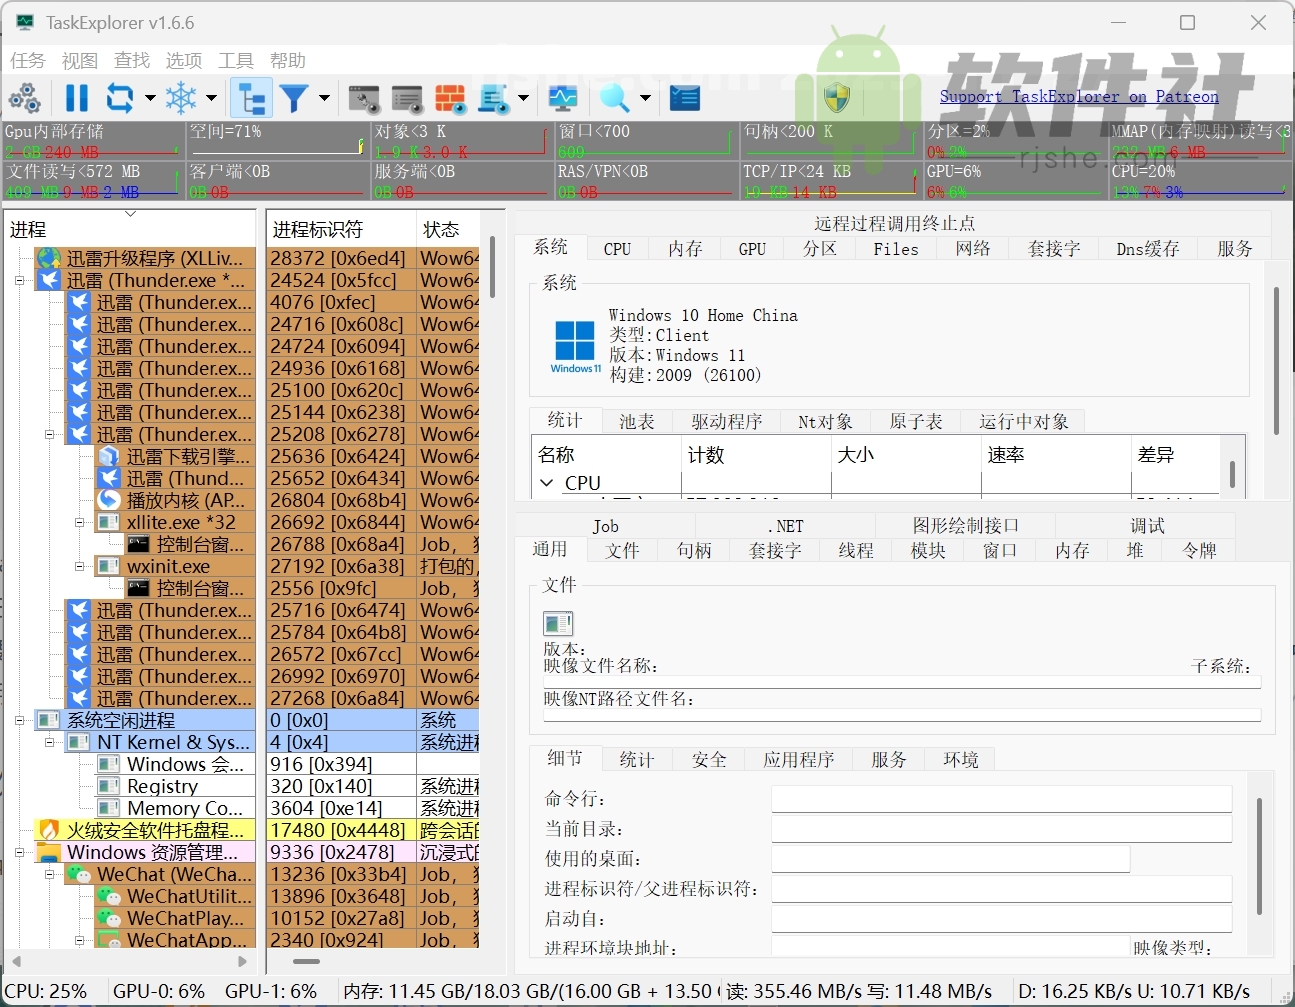This screenshot has width=1295, height=1007.
Task: Click the GPU=6% usage graph
Action: coord(1010,181)
